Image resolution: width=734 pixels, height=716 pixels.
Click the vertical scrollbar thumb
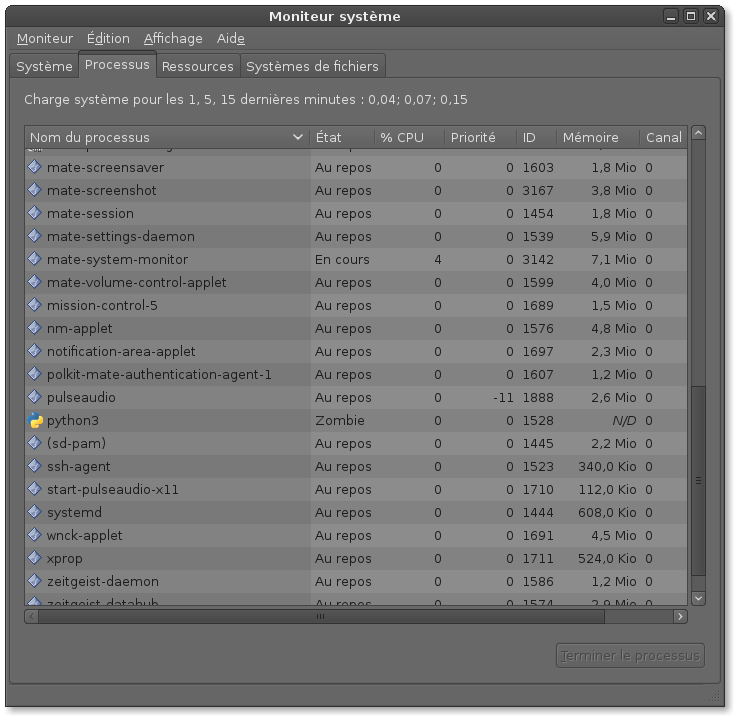tap(698, 481)
